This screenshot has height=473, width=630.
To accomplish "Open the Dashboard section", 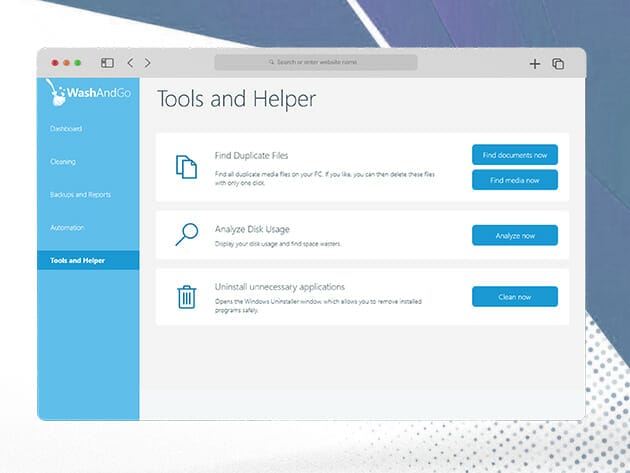I will pyautogui.click(x=66, y=129).
